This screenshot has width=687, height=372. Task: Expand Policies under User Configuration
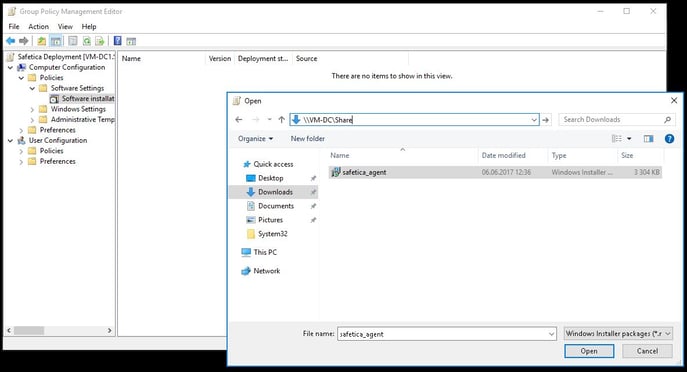pyautogui.click(x=21, y=151)
